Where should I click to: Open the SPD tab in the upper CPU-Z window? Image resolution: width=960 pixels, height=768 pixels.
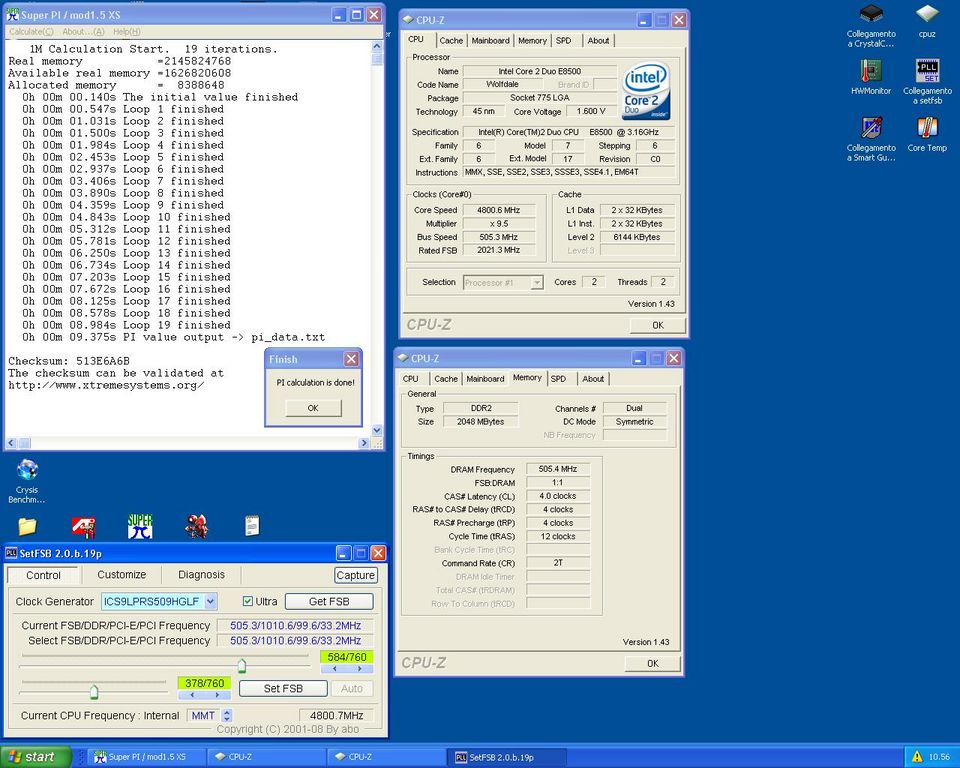pyautogui.click(x=563, y=40)
